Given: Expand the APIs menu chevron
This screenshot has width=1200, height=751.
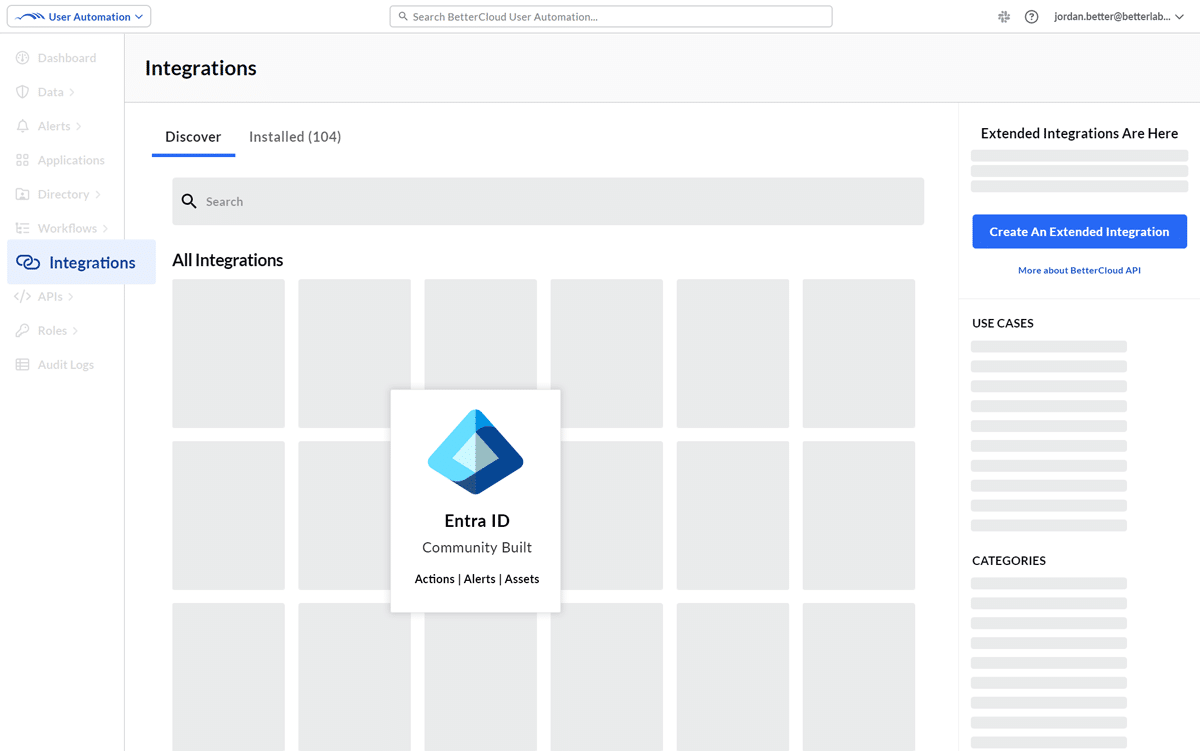Looking at the screenshot, I should pyautogui.click(x=71, y=297).
